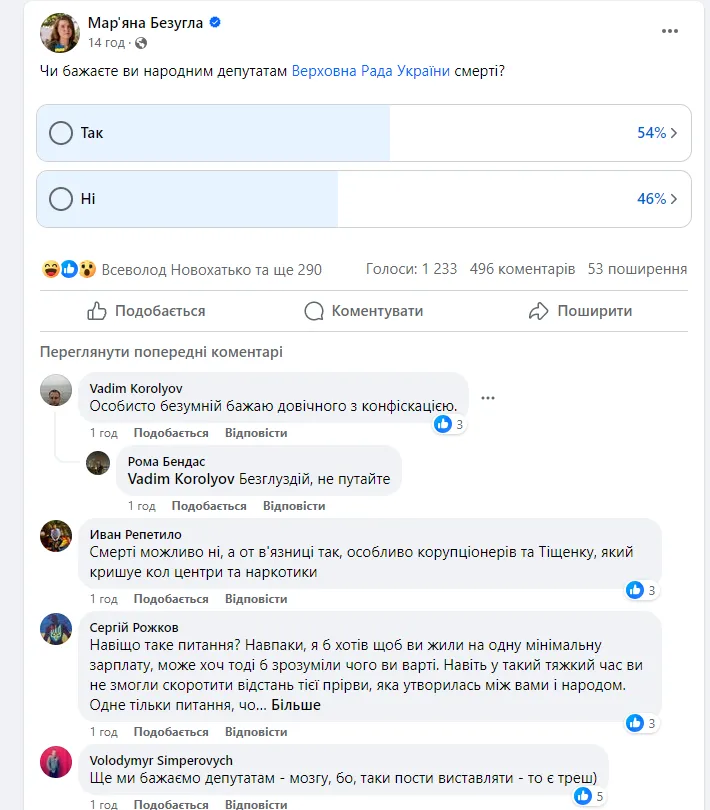Click the verified badge next to Мар'яна Безугла
The image size is (710, 810).
tap(214, 23)
